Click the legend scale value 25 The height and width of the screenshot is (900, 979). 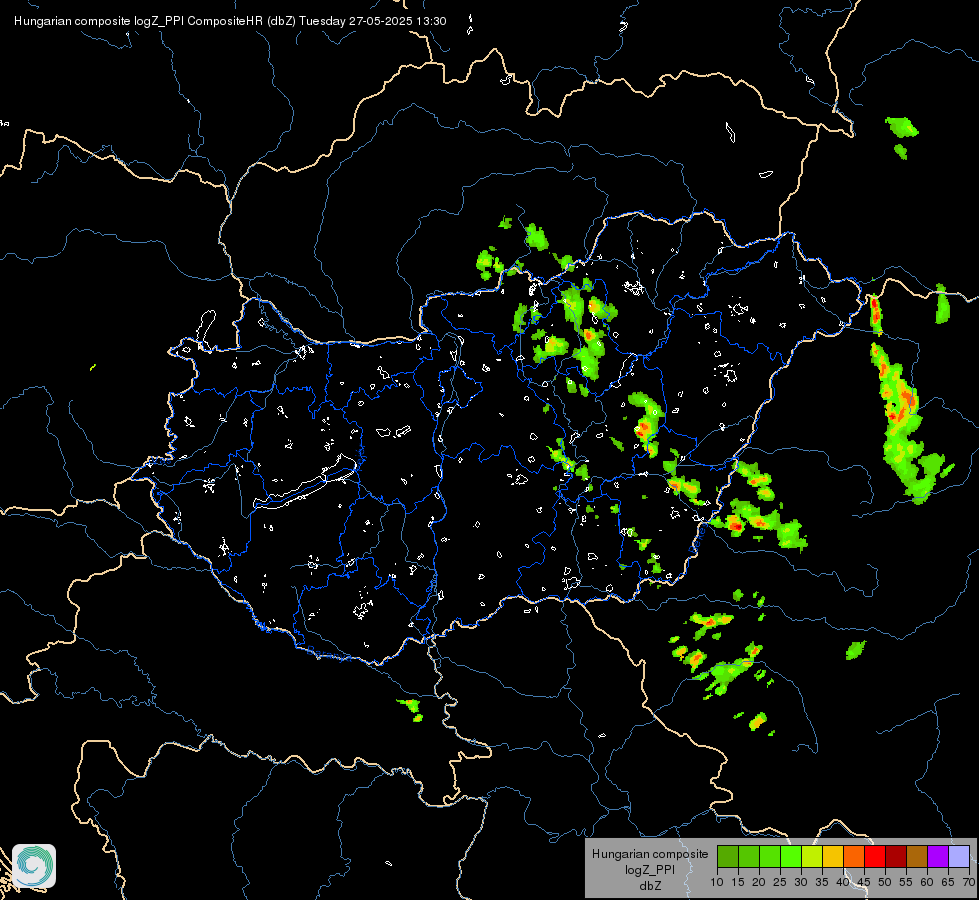[x=780, y=882]
